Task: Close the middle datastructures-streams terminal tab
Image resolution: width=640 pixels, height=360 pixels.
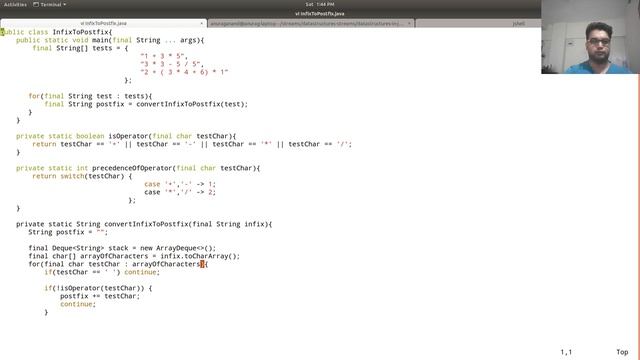Action: (x=409, y=24)
